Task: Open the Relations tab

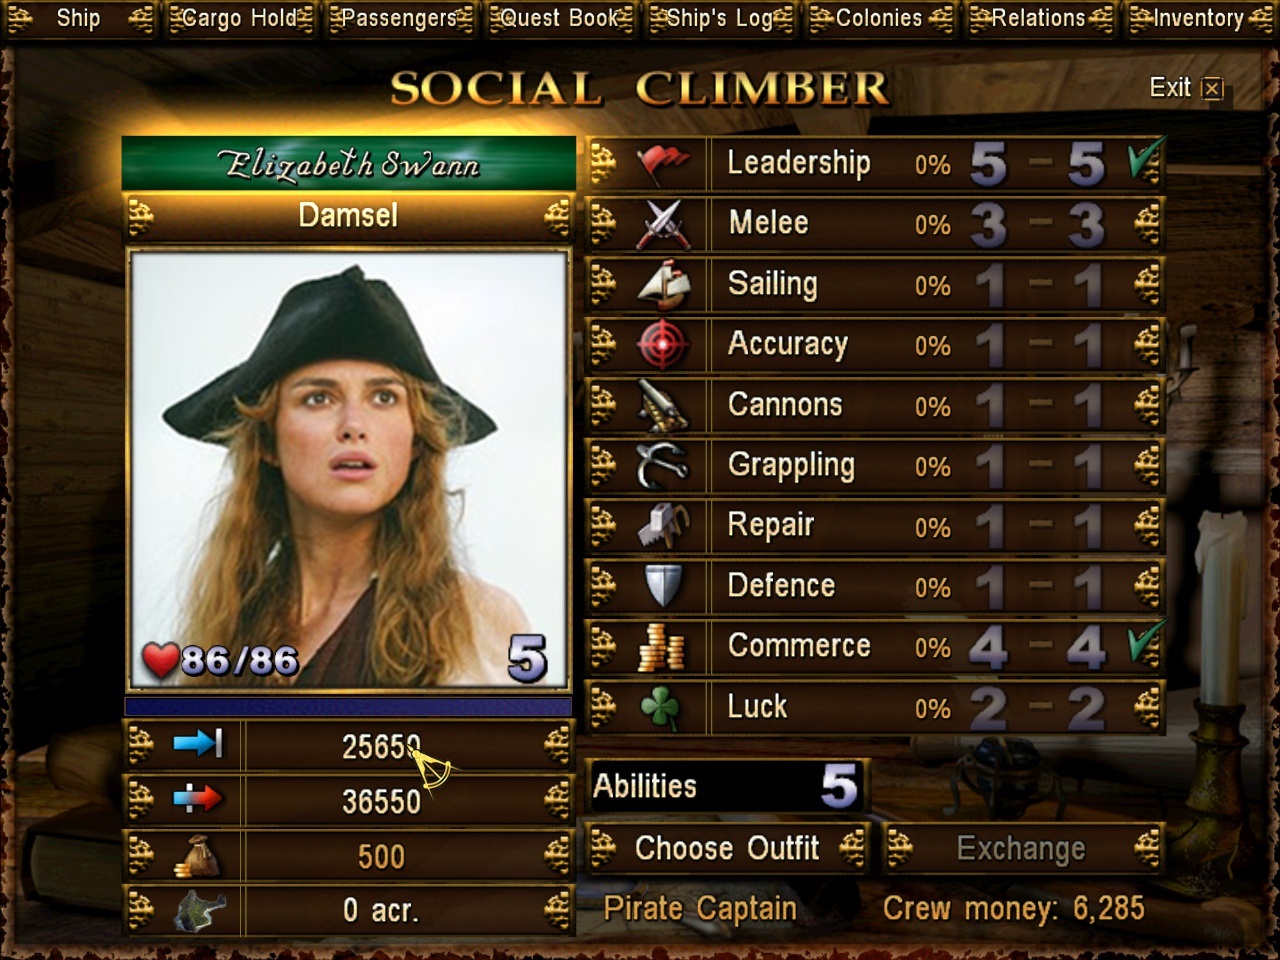Action: click(x=1039, y=18)
